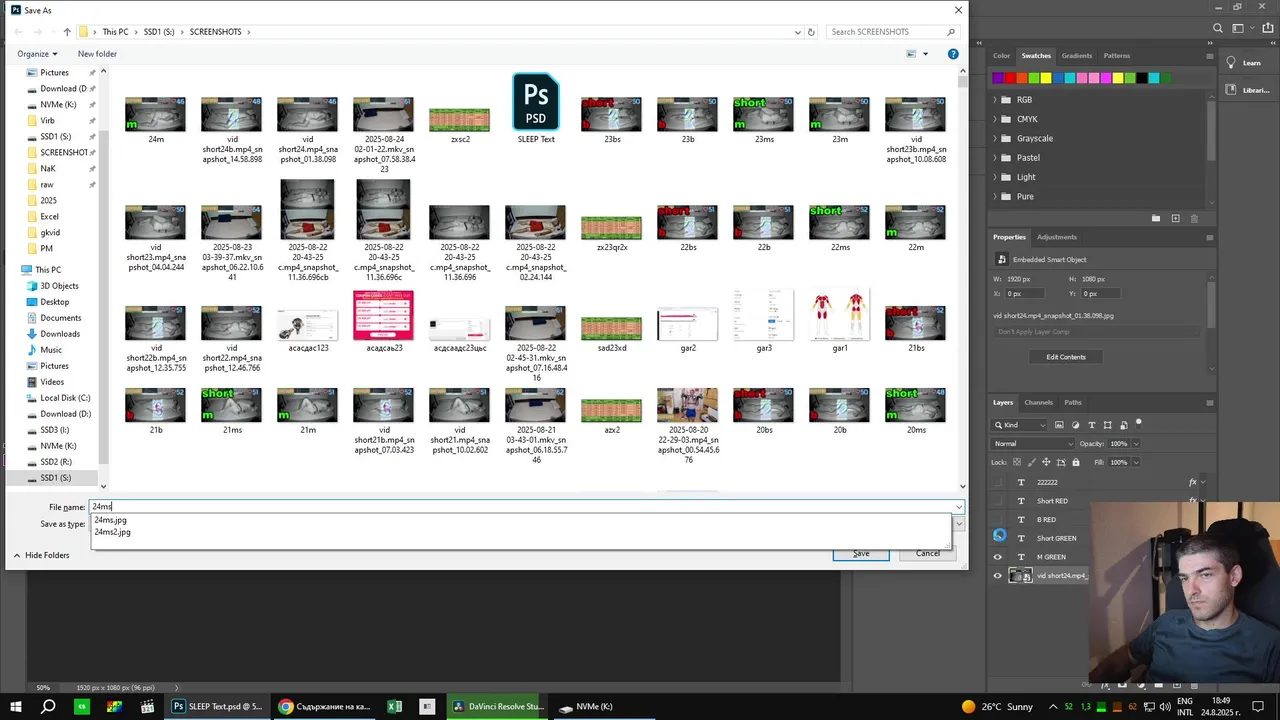Viewport: 1280px width, 720px height.
Task: Switch to the Gradients tab
Action: 1077,56
